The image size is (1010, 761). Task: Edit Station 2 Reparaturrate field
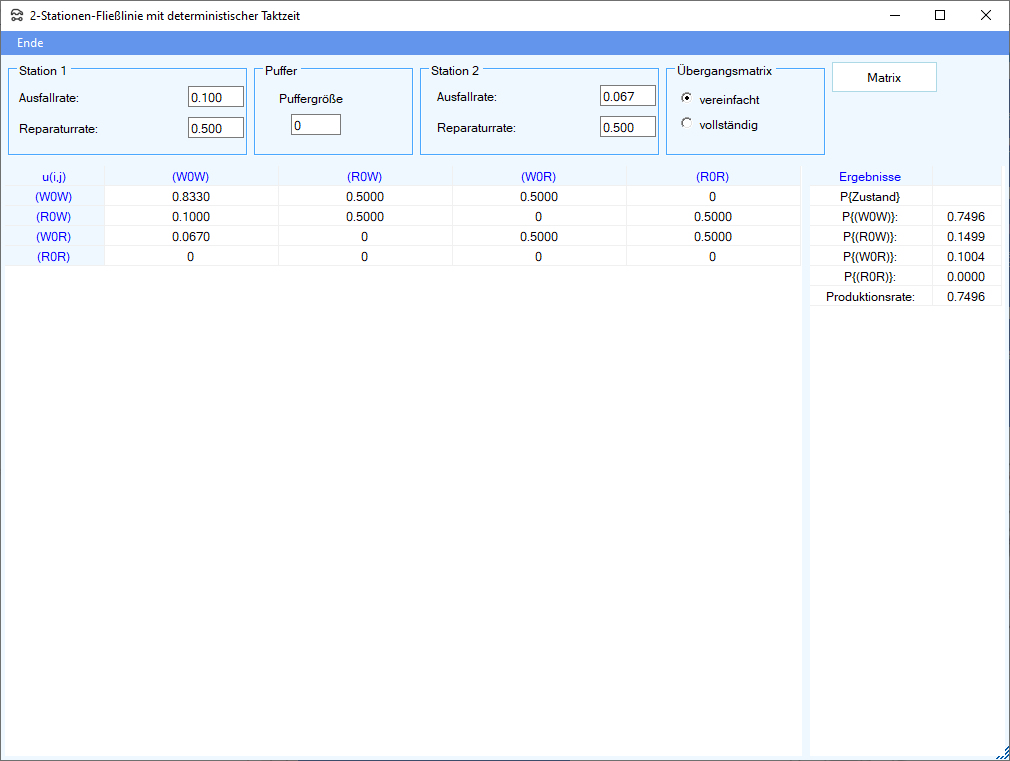pos(627,127)
